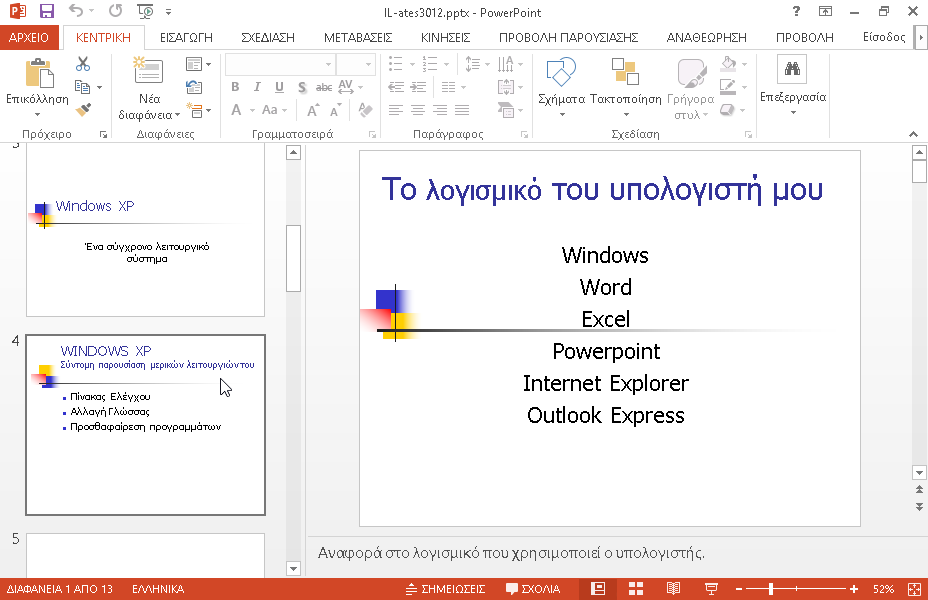Open Ribbon Display Options
928x600 pixels.
825,11
